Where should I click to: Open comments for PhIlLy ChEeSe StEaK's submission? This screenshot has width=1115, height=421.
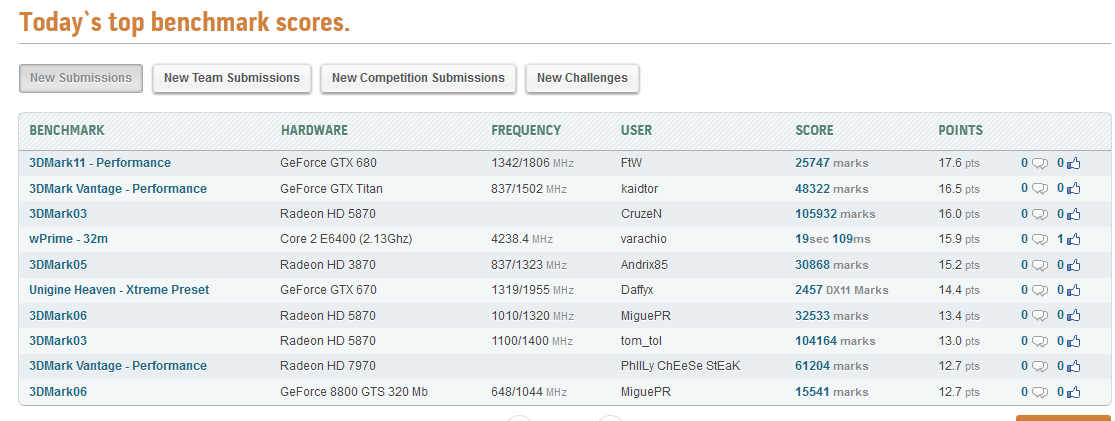coord(1040,366)
